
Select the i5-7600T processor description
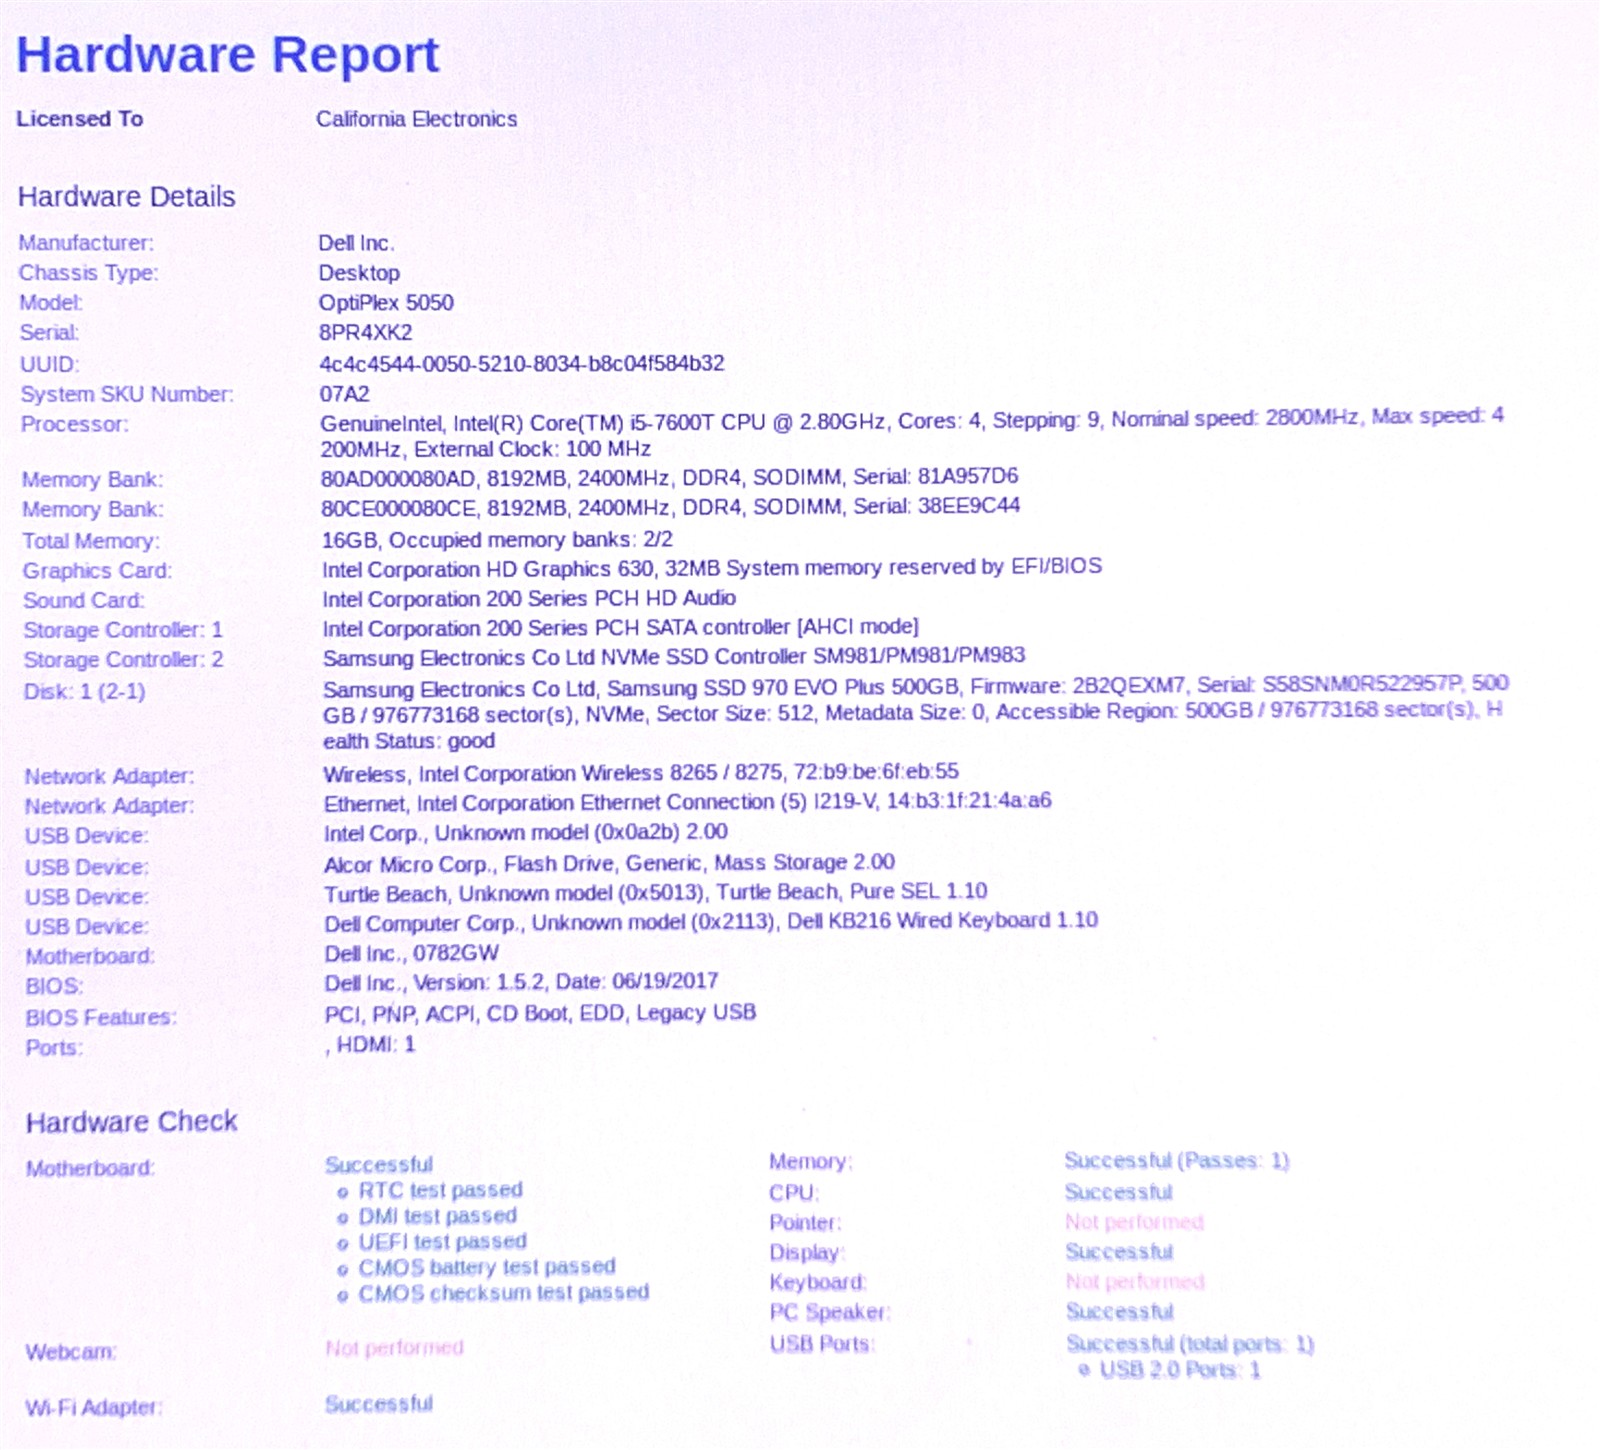912,434
